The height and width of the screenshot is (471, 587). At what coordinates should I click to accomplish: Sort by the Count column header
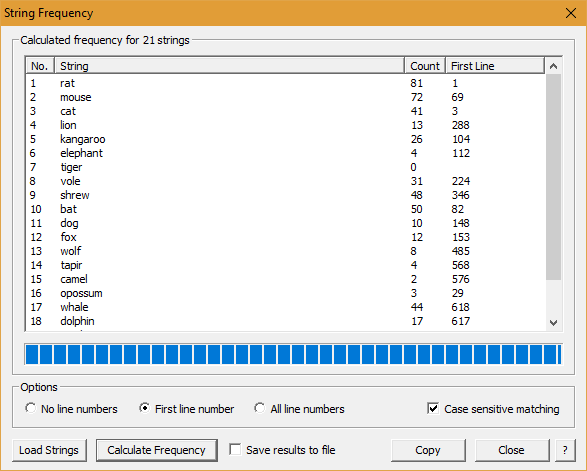point(425,66)
